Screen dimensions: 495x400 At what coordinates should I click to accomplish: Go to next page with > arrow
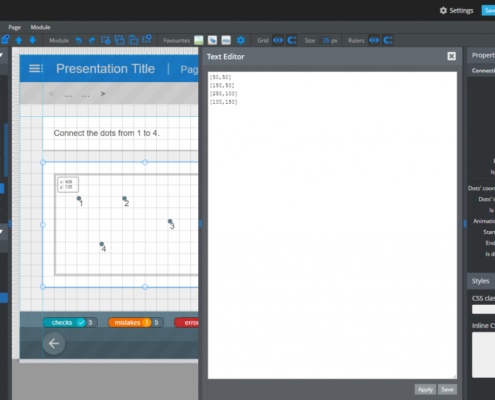click(103, 94)
